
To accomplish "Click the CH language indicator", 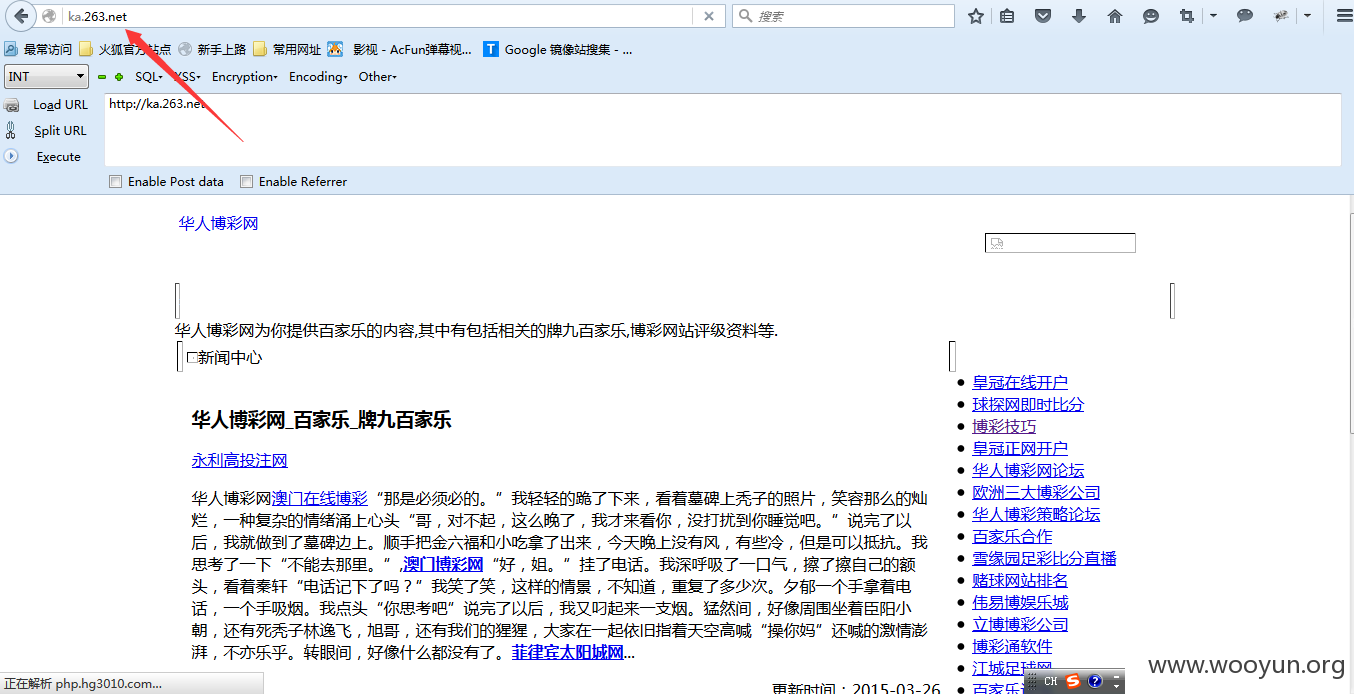I will 1051,681.
